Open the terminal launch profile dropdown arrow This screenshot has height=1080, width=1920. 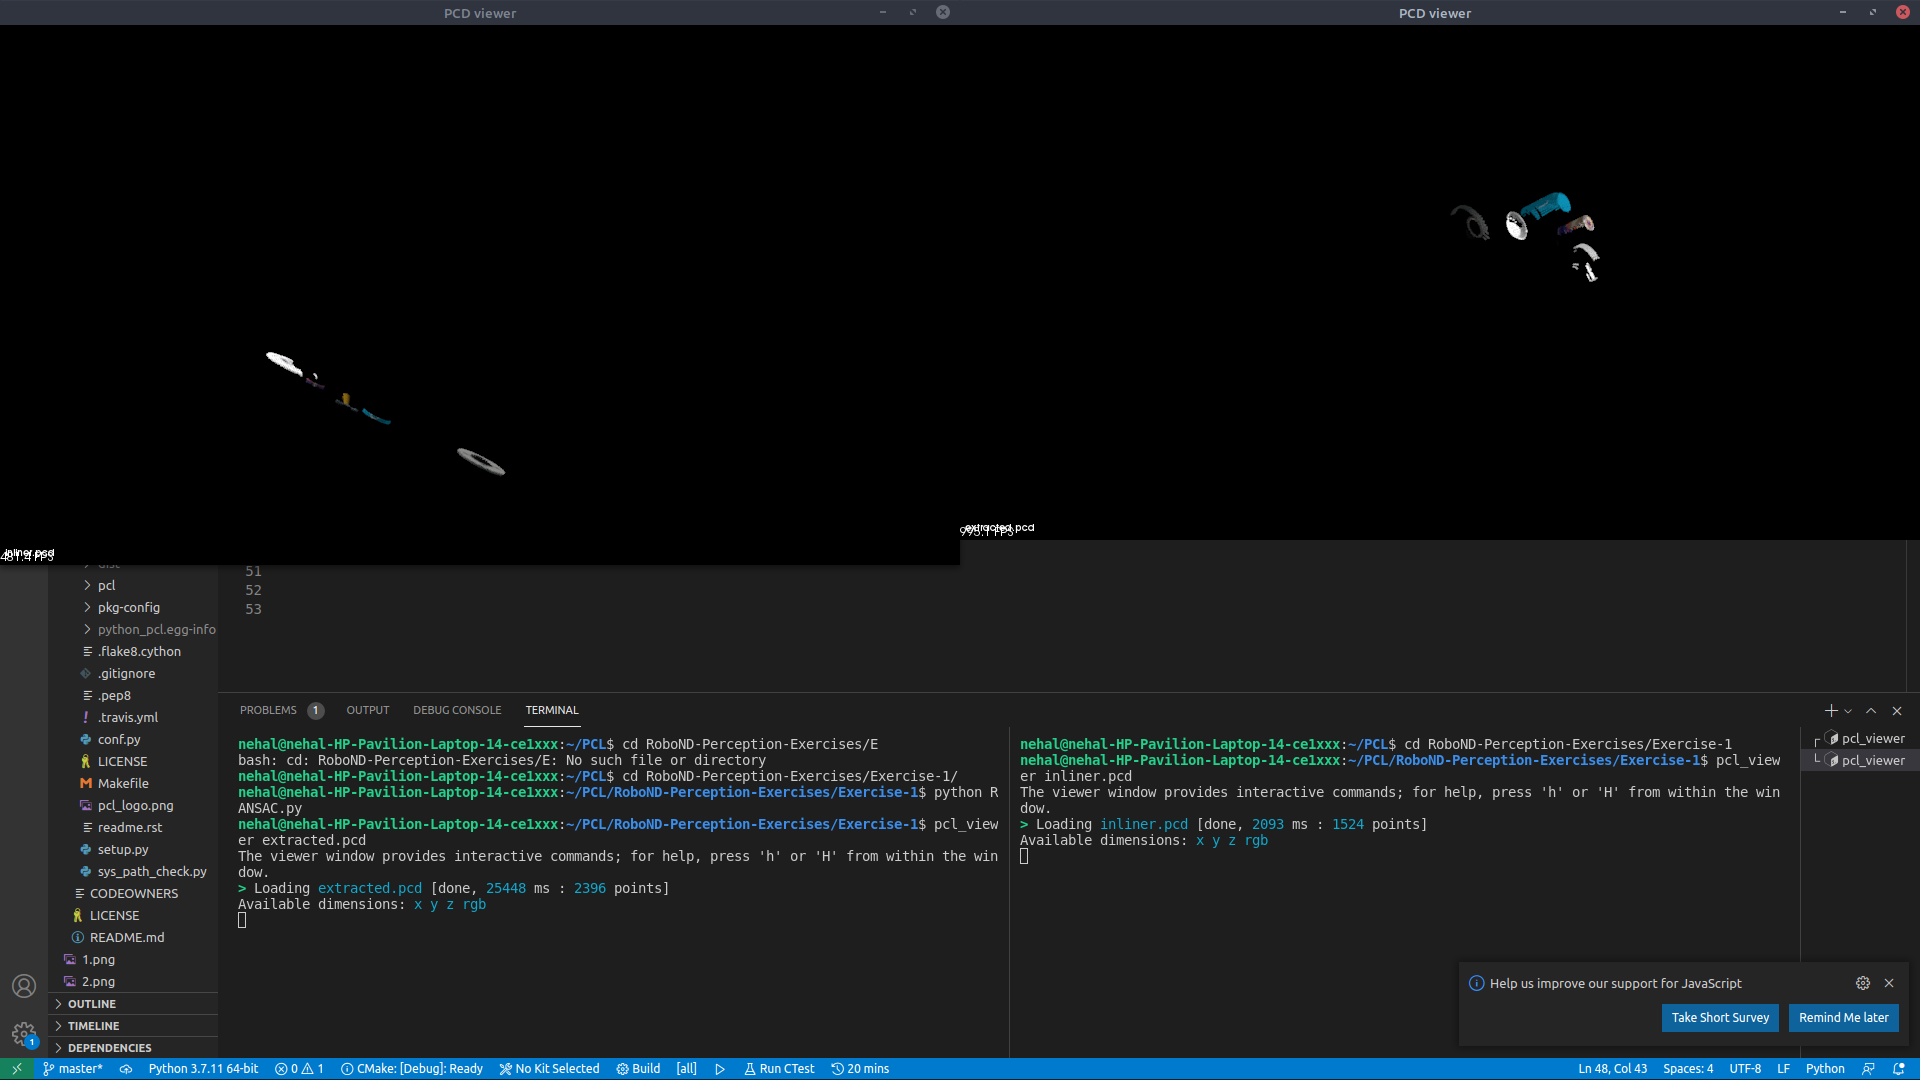click(1848, 711)
